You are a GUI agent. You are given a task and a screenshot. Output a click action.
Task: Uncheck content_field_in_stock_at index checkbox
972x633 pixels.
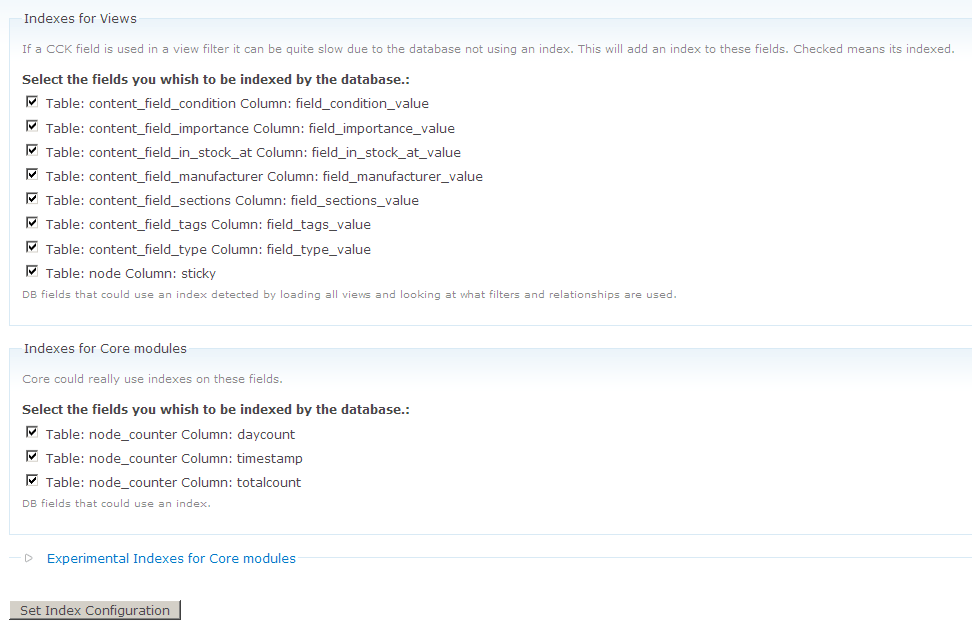(x=32, y=151)
